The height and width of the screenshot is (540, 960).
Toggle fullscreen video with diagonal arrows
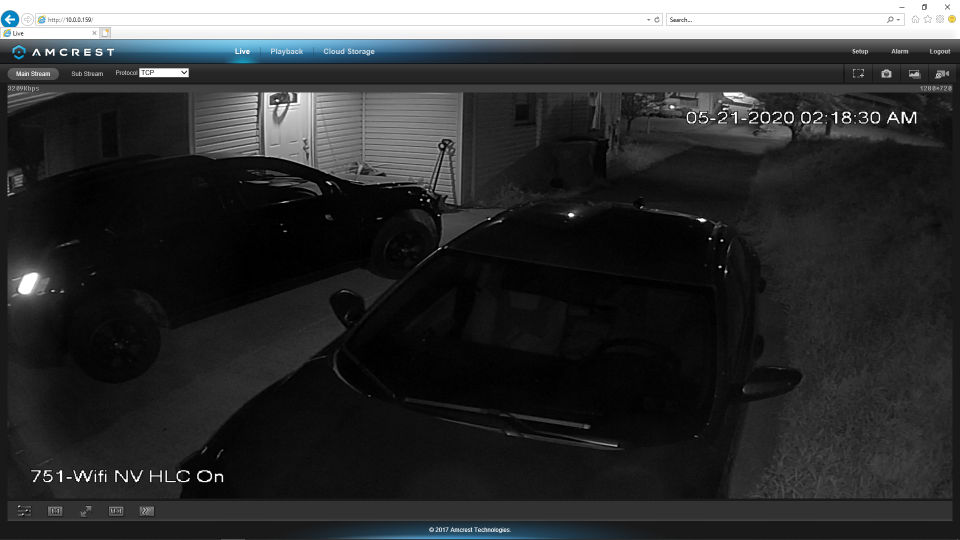click(x=86, y=511)
